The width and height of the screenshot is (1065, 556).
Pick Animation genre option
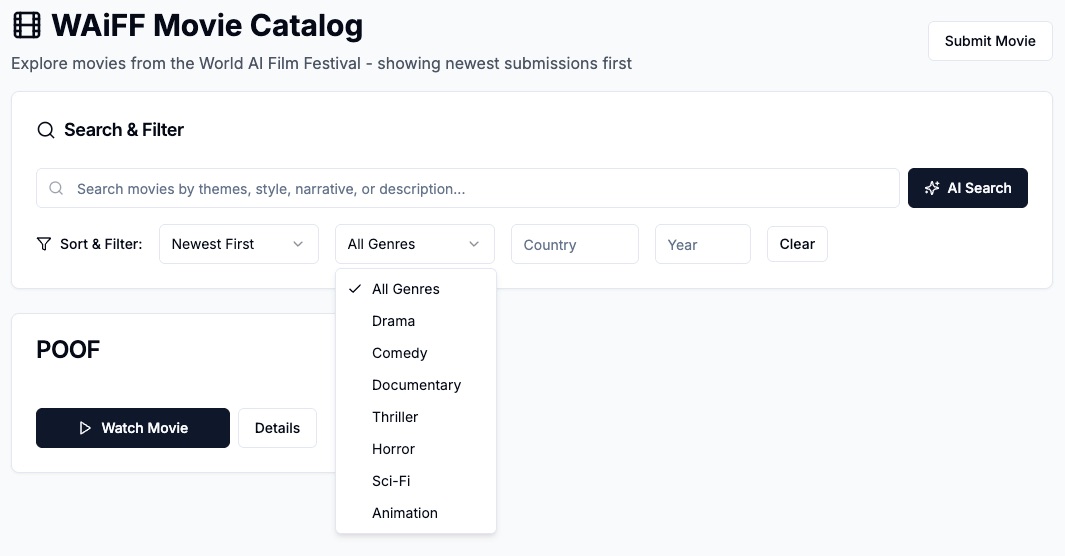coord(404,513)
